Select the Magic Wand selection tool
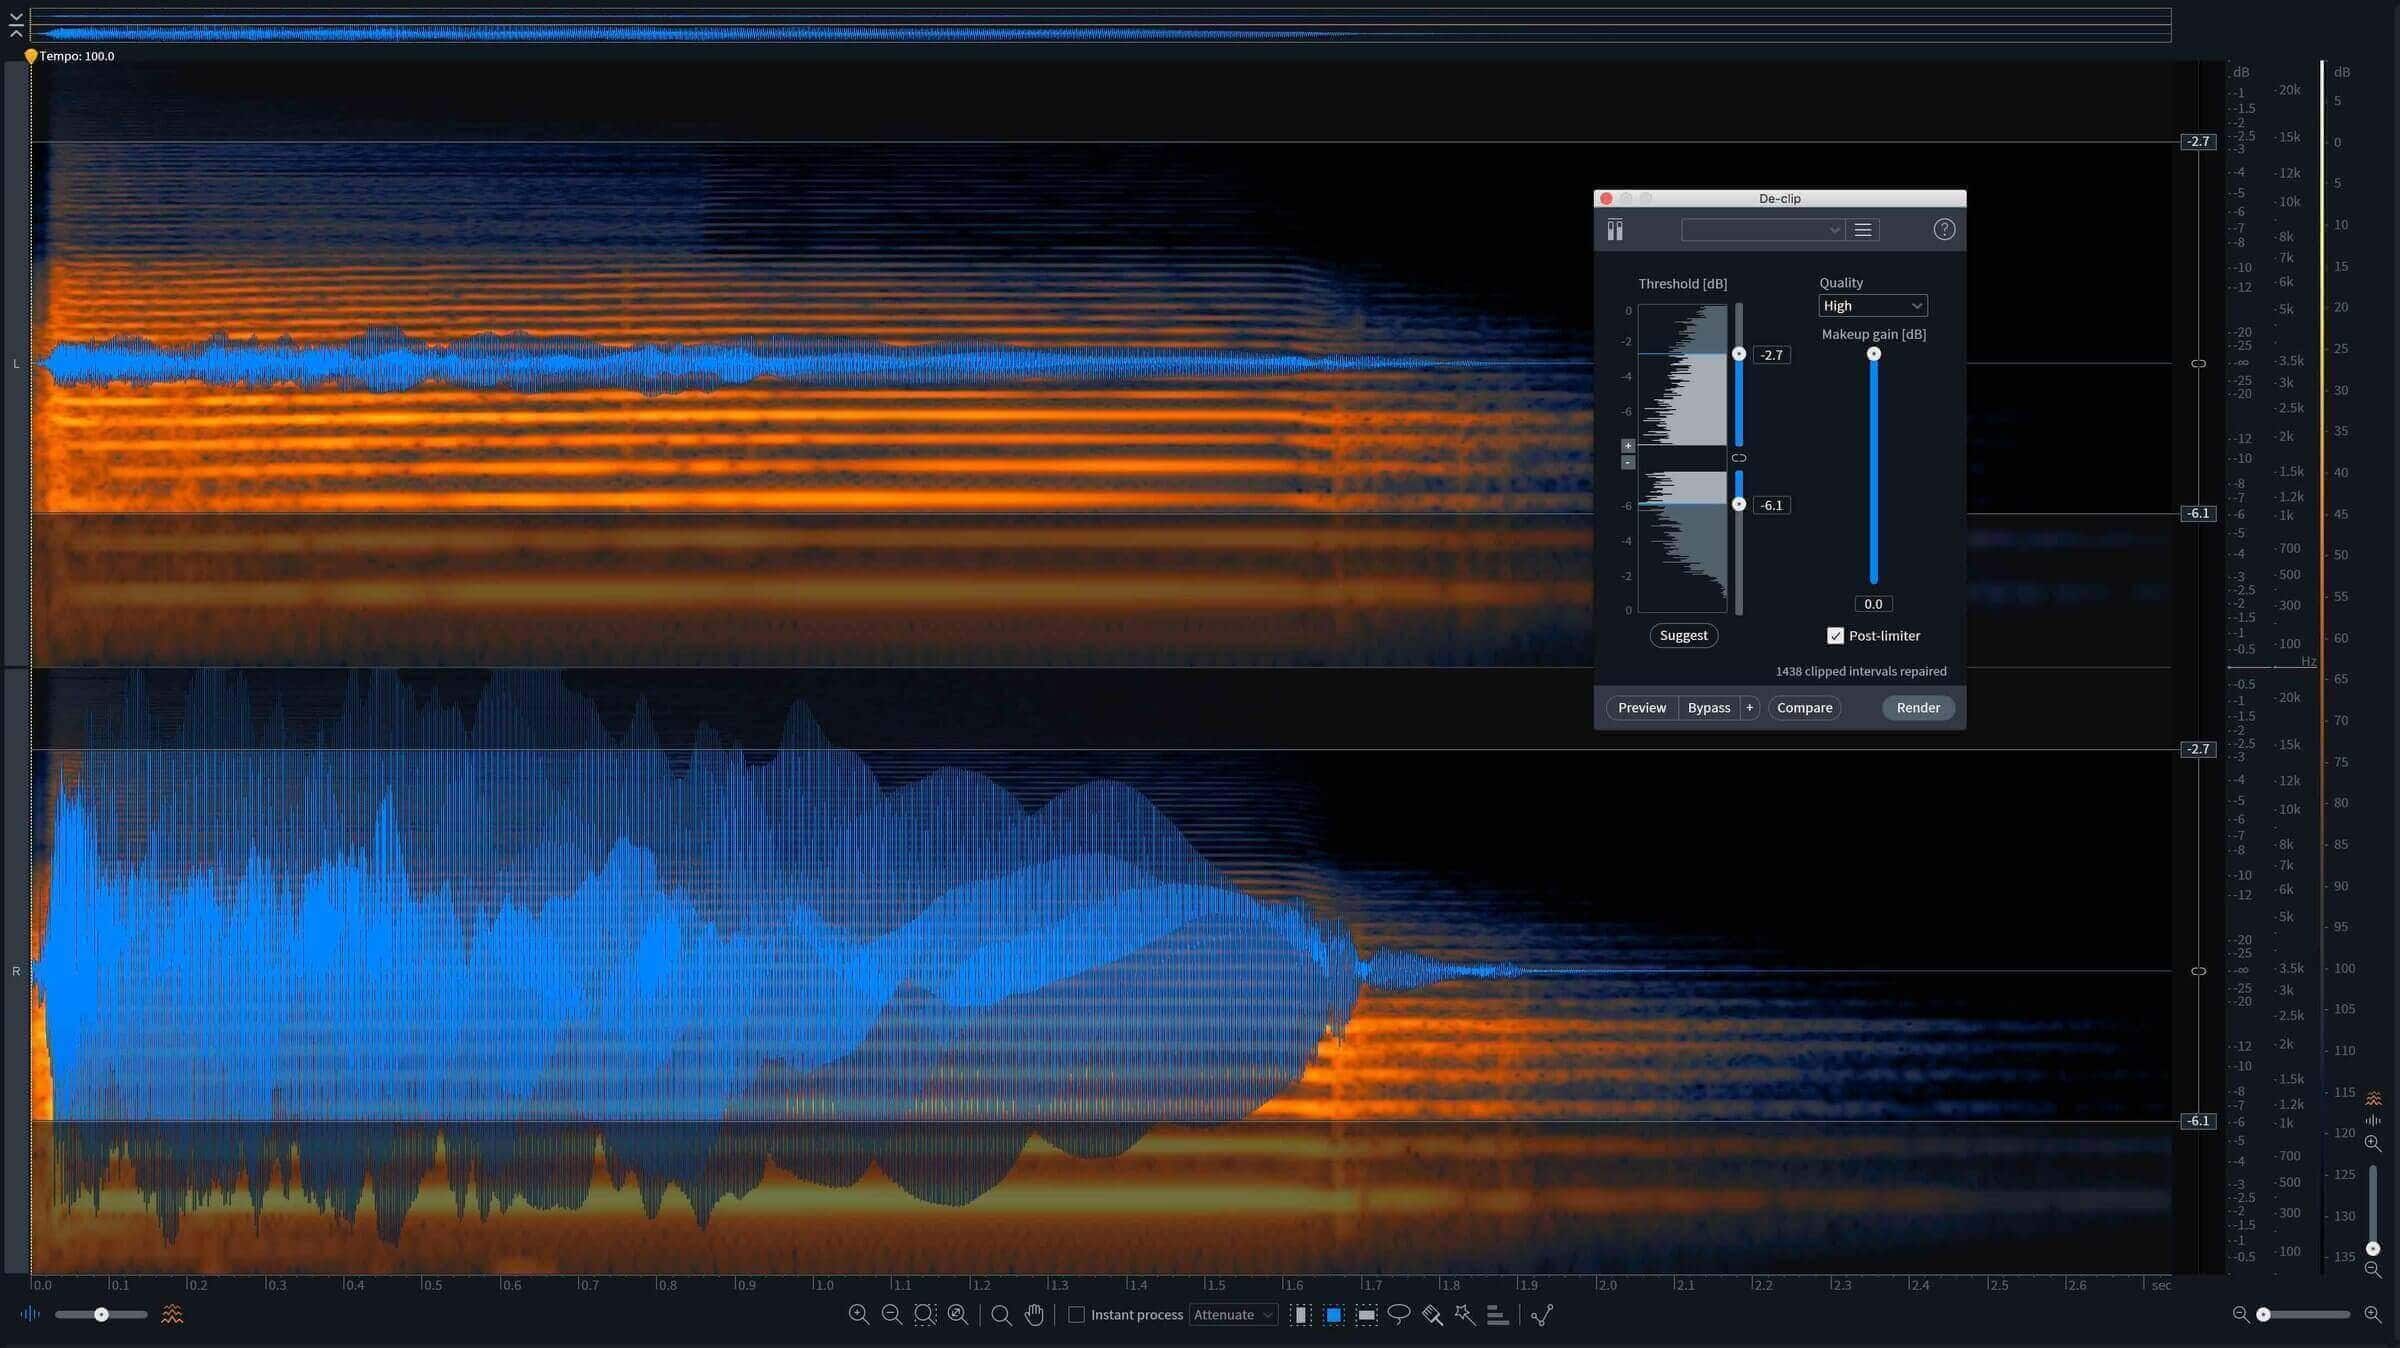 (x=1465, y=1315)
